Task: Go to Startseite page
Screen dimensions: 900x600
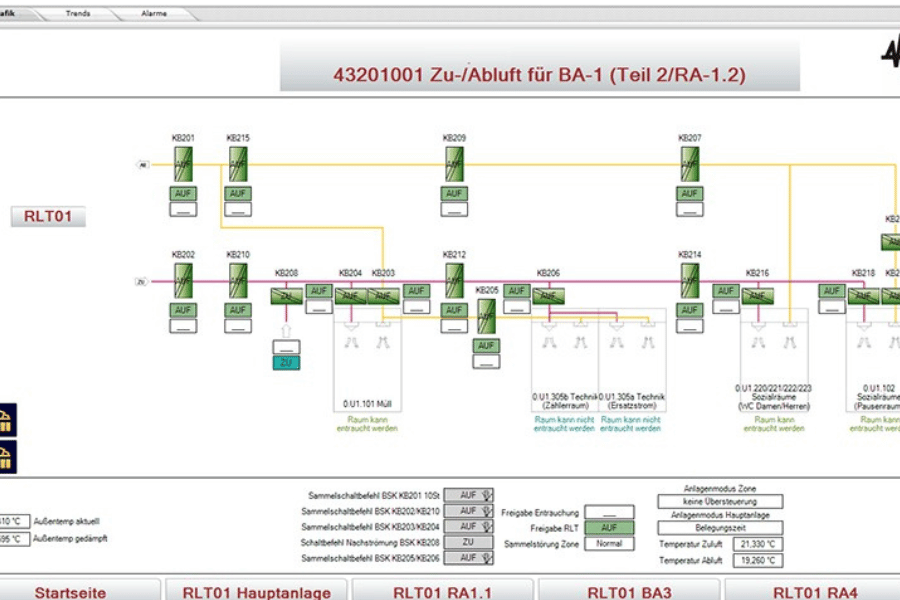Action: [x=71, y=591]
